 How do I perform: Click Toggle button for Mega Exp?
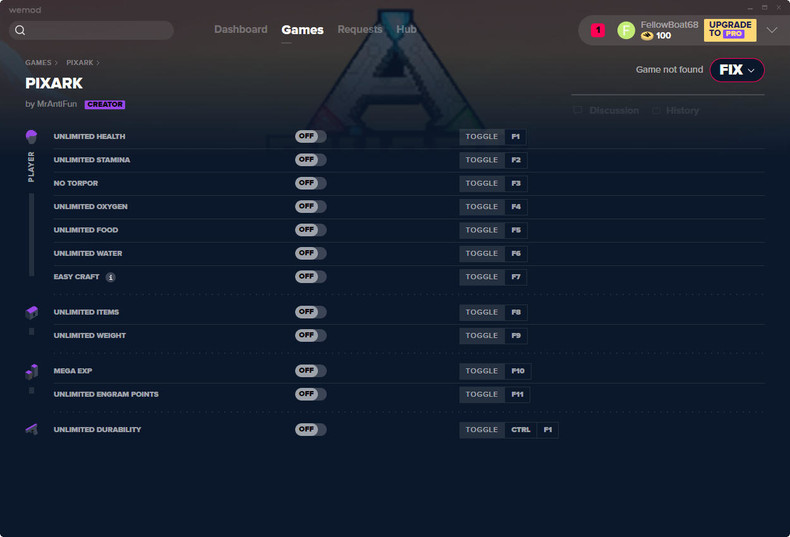[482, 371]
